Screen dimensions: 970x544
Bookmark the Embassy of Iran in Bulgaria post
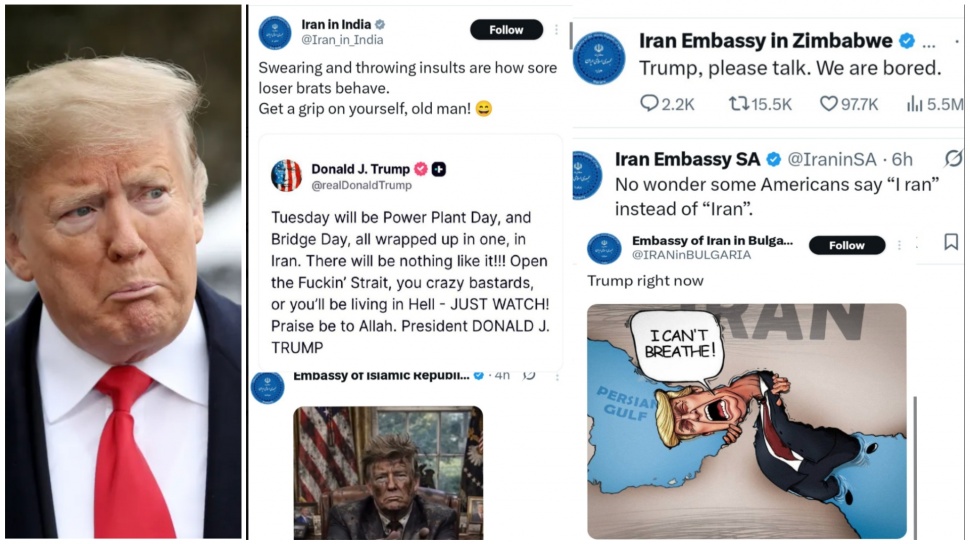click(950, 242)
